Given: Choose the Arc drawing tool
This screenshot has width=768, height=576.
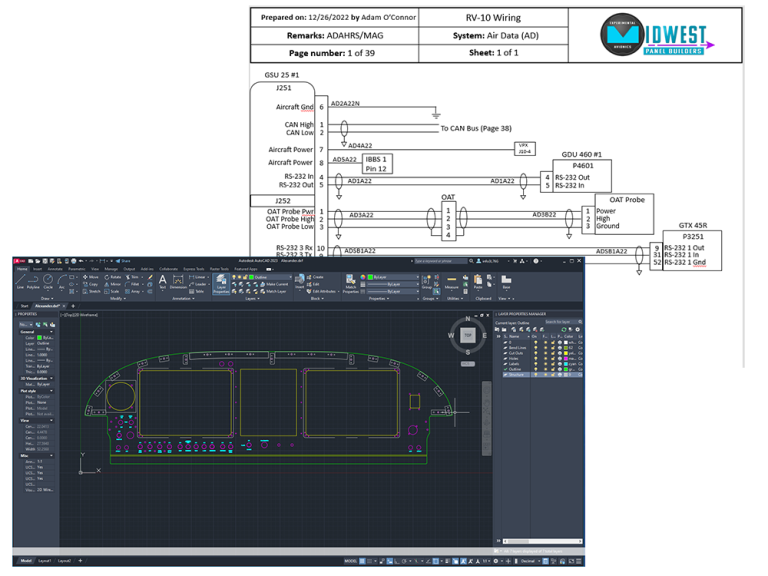Looking at the screenshot, I should tap(62, 281).
